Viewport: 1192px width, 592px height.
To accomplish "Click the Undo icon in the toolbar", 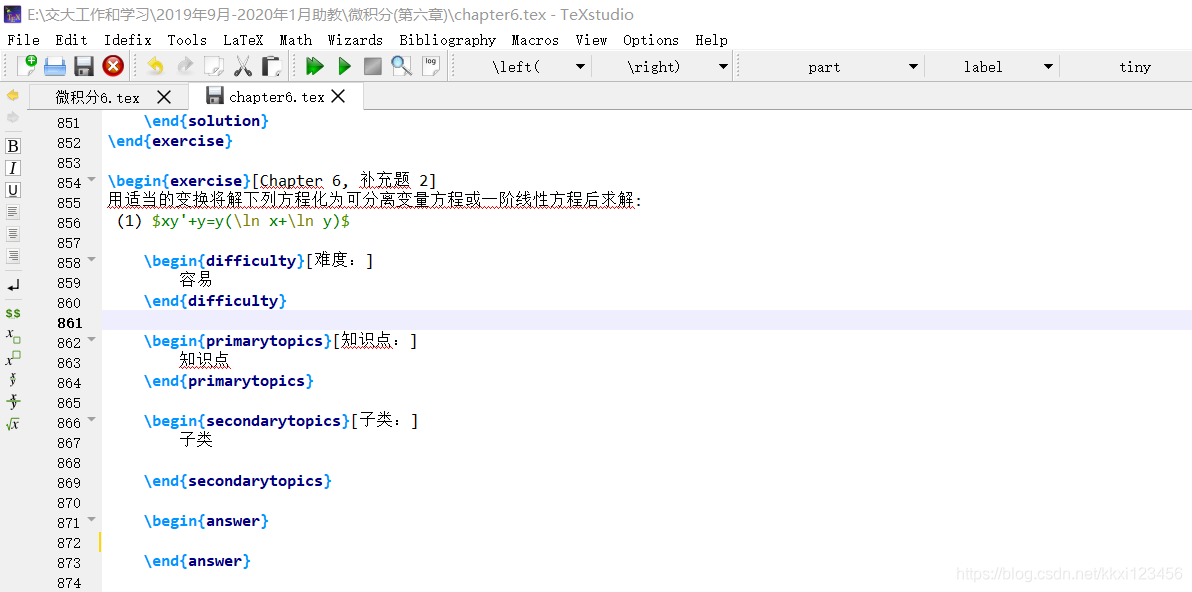I will [x=156, y=66].
